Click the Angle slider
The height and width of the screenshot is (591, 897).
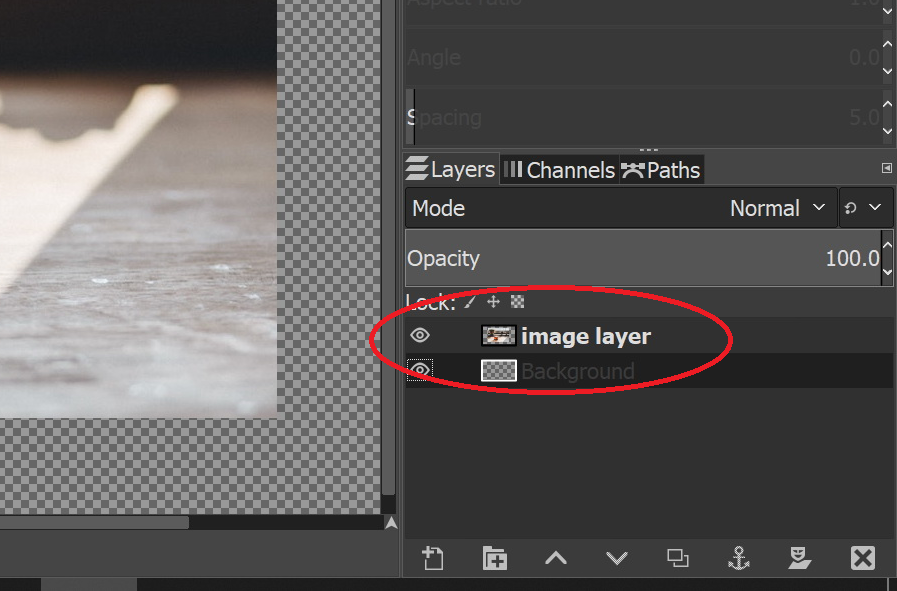point(644,57)
